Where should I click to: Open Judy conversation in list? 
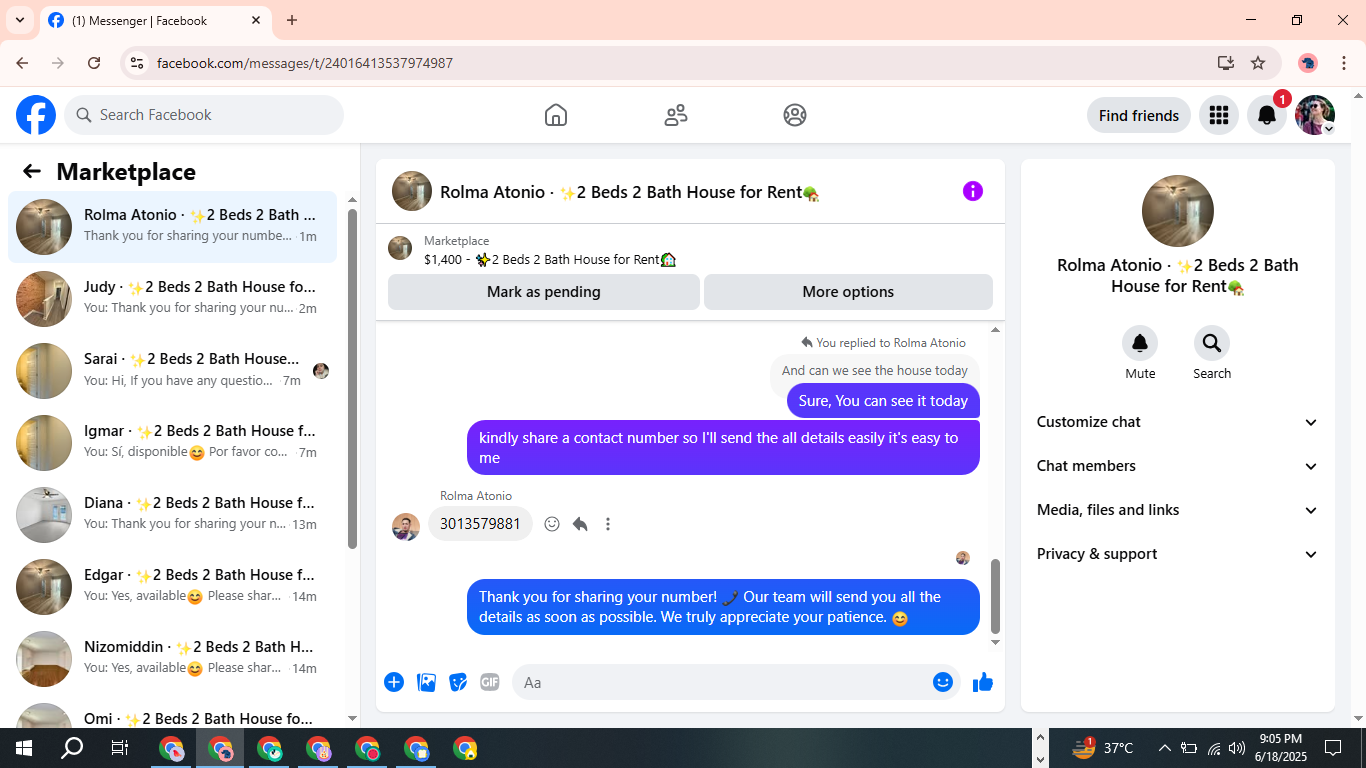(x=172, y=299)
